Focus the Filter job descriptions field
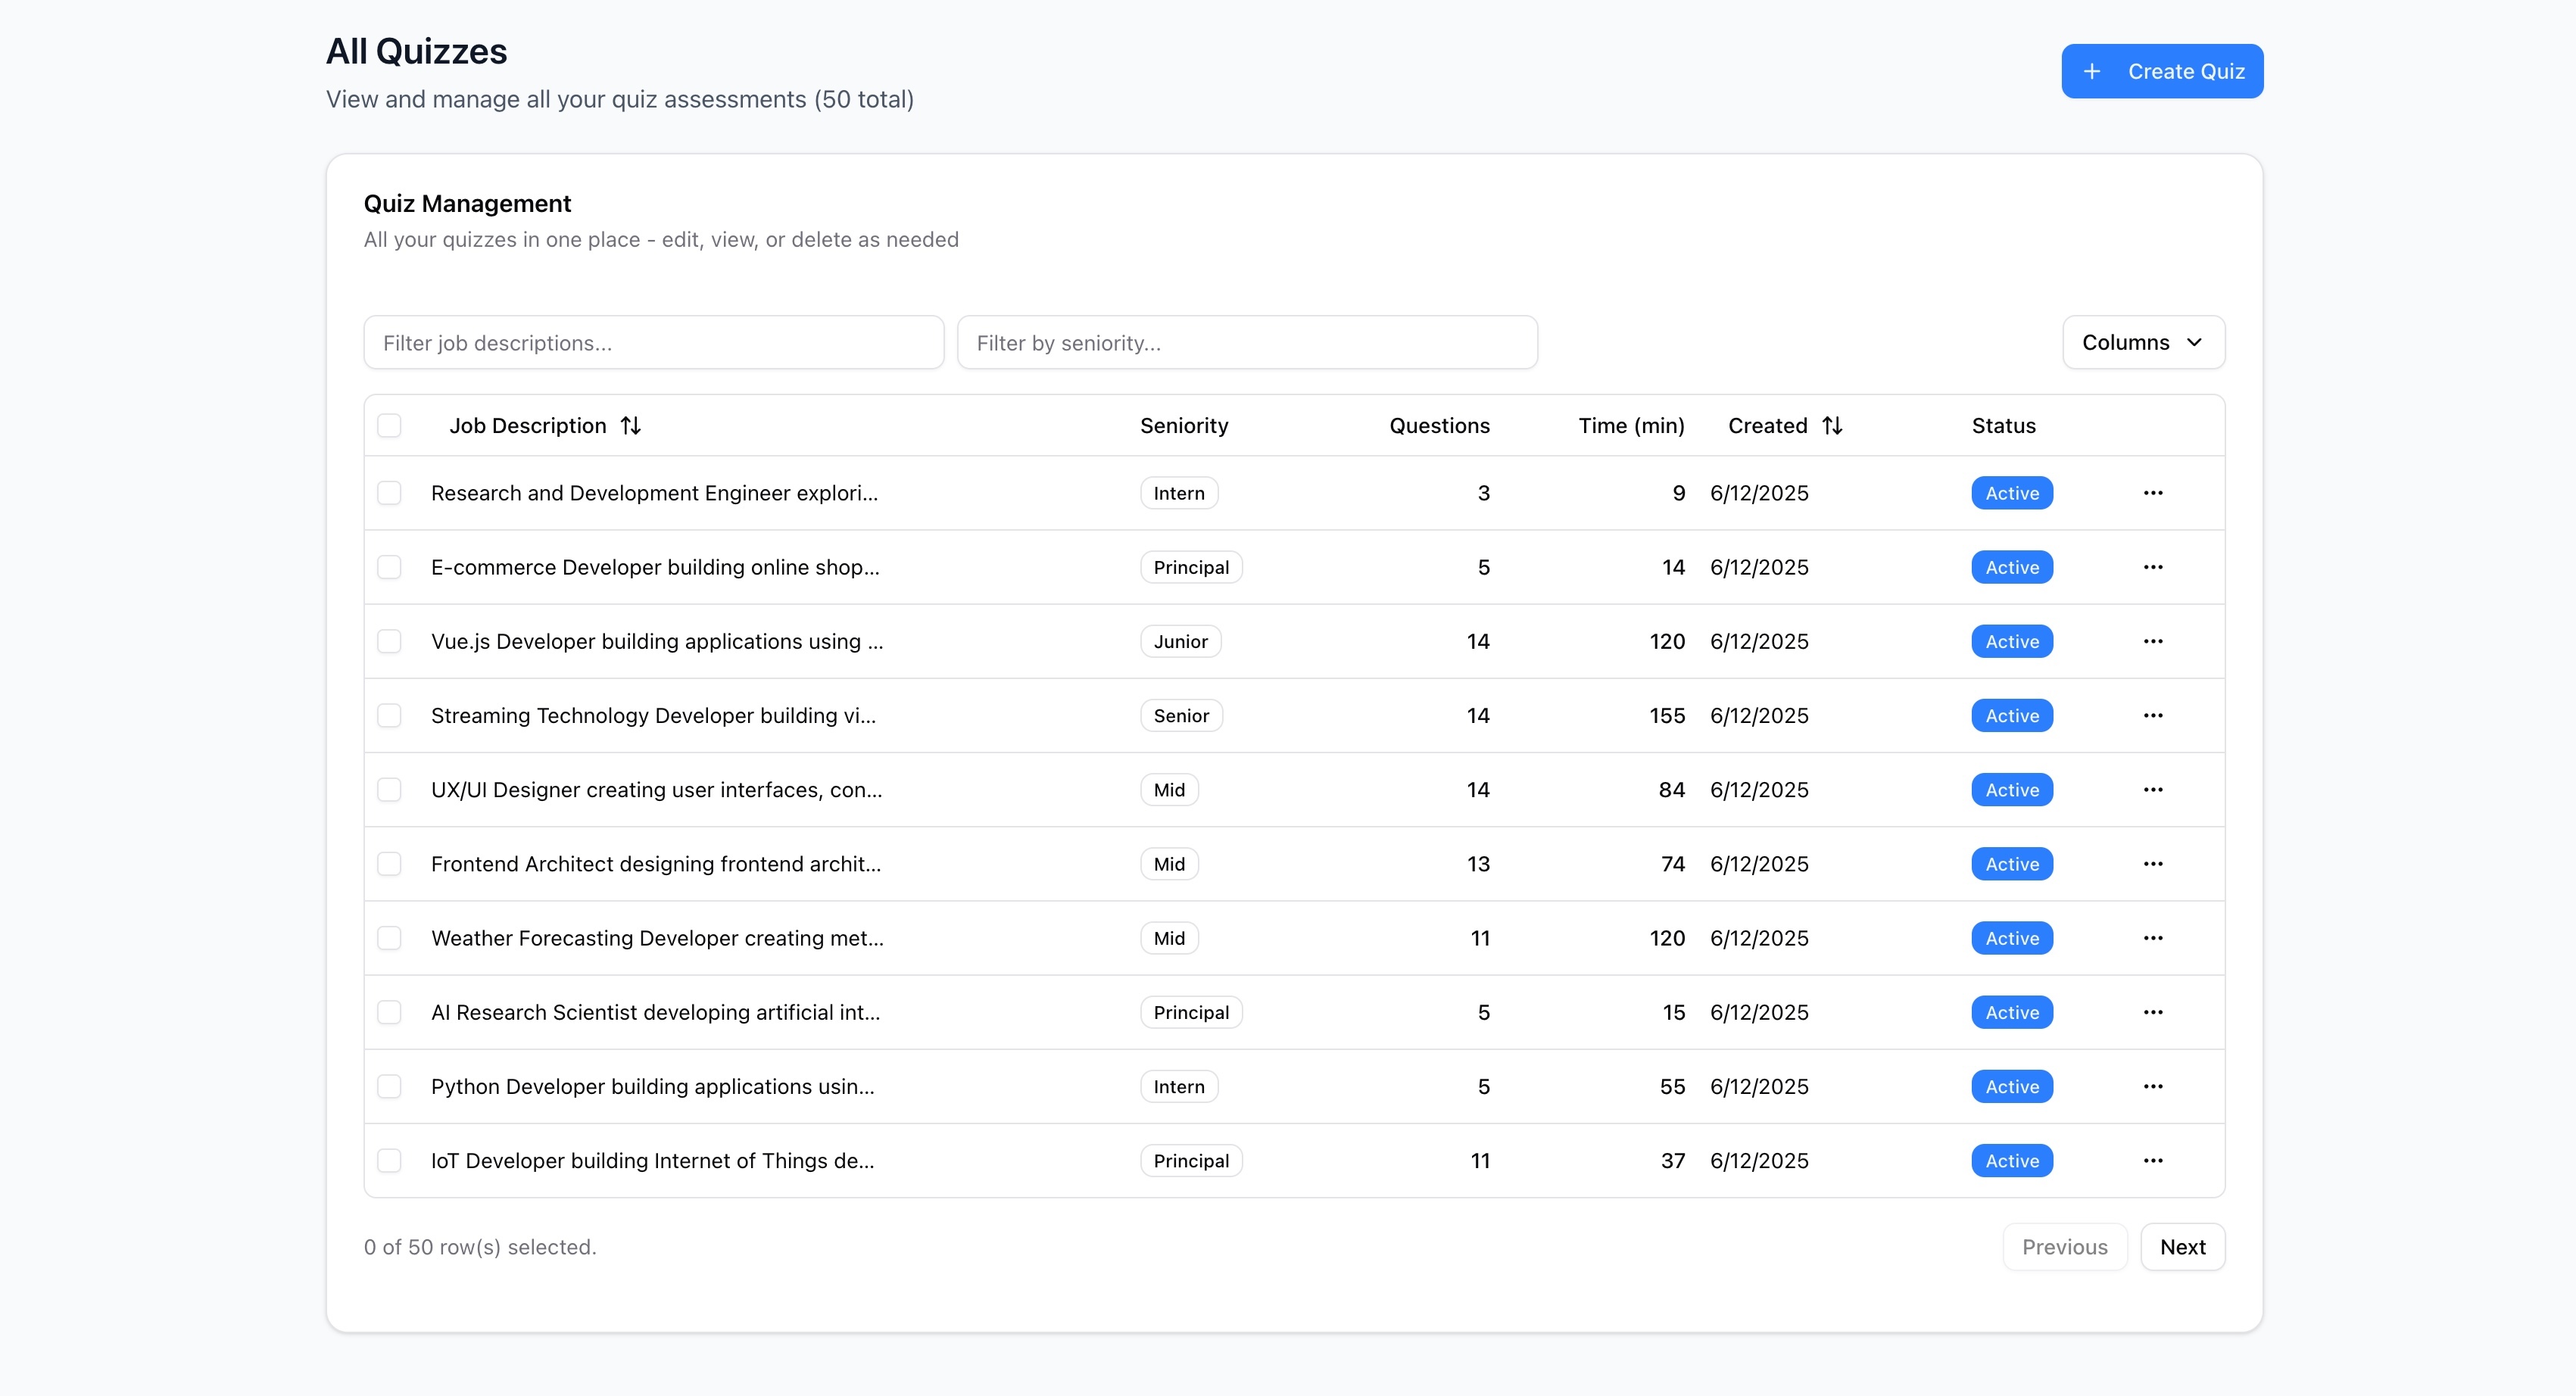2576x1396 pixels. tap(654, 342)
